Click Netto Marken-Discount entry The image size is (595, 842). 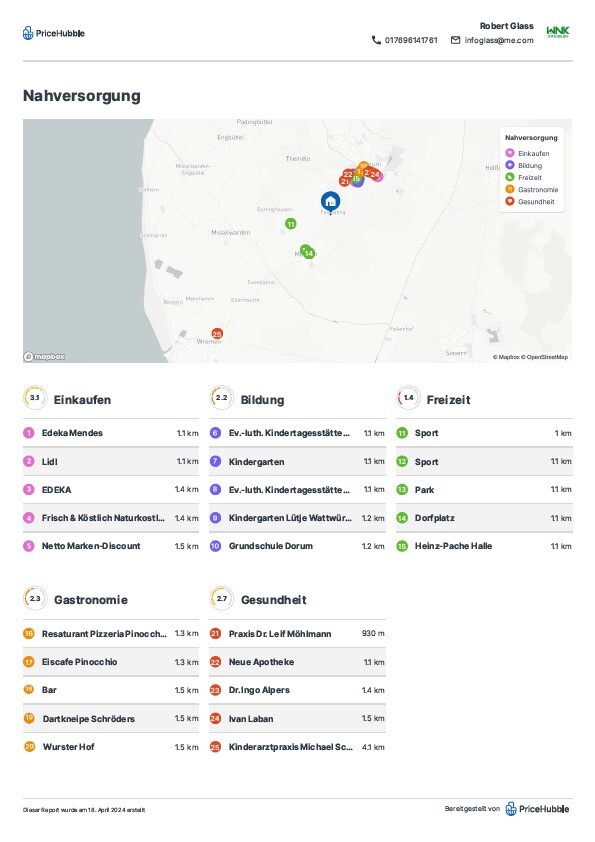click(111, 546)
